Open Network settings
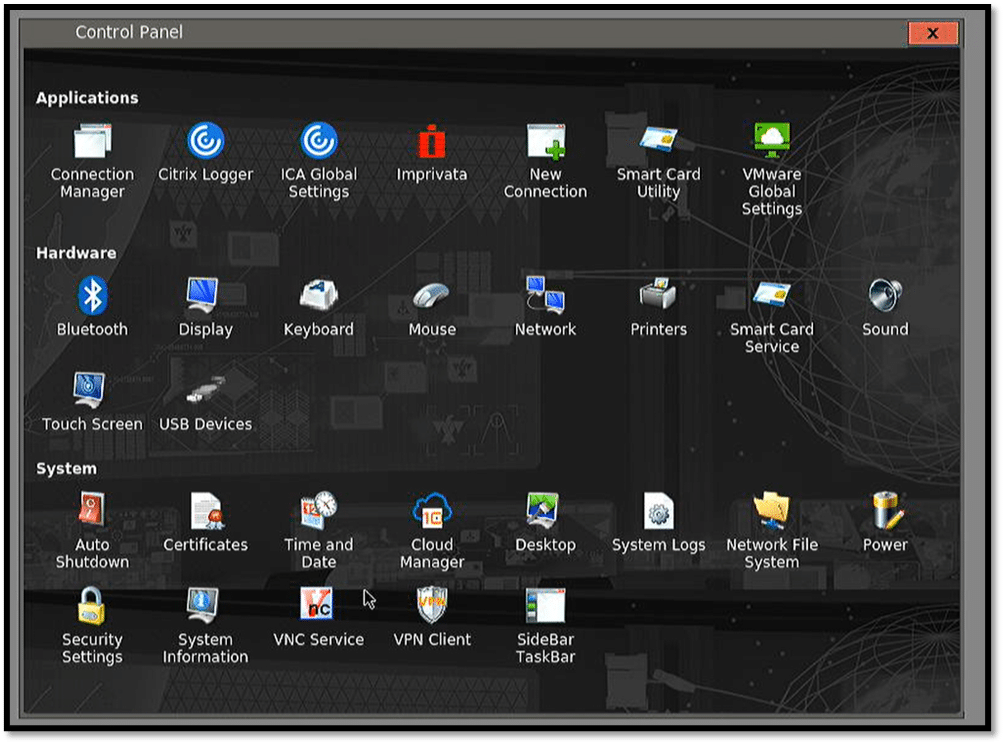Image resolution: width=1004 pixels, height=744 pixels. [x=545, y=307]
